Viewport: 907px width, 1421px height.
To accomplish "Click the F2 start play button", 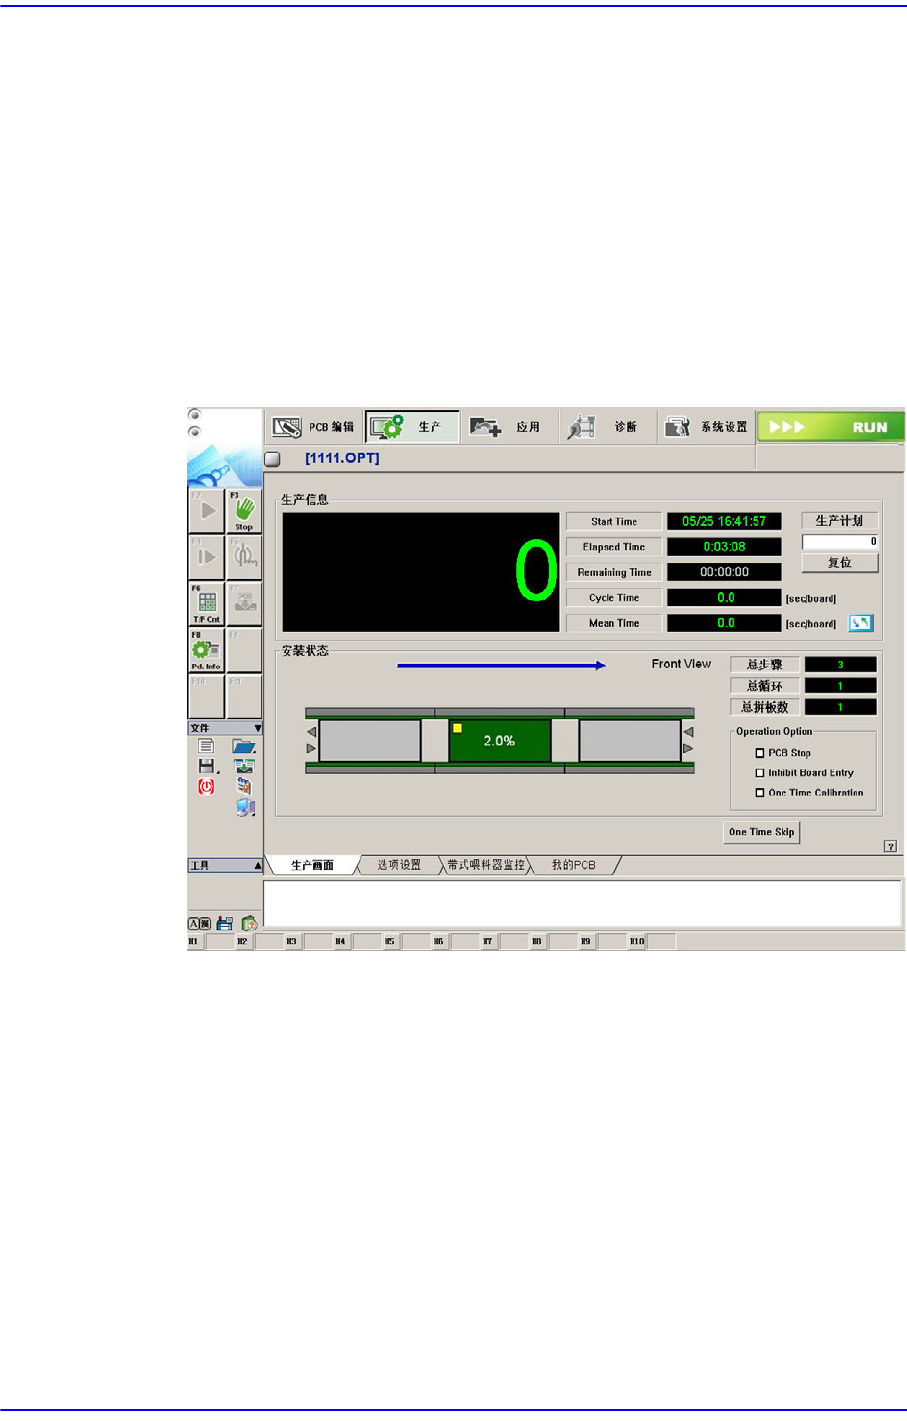I will [x=207, y=511].
